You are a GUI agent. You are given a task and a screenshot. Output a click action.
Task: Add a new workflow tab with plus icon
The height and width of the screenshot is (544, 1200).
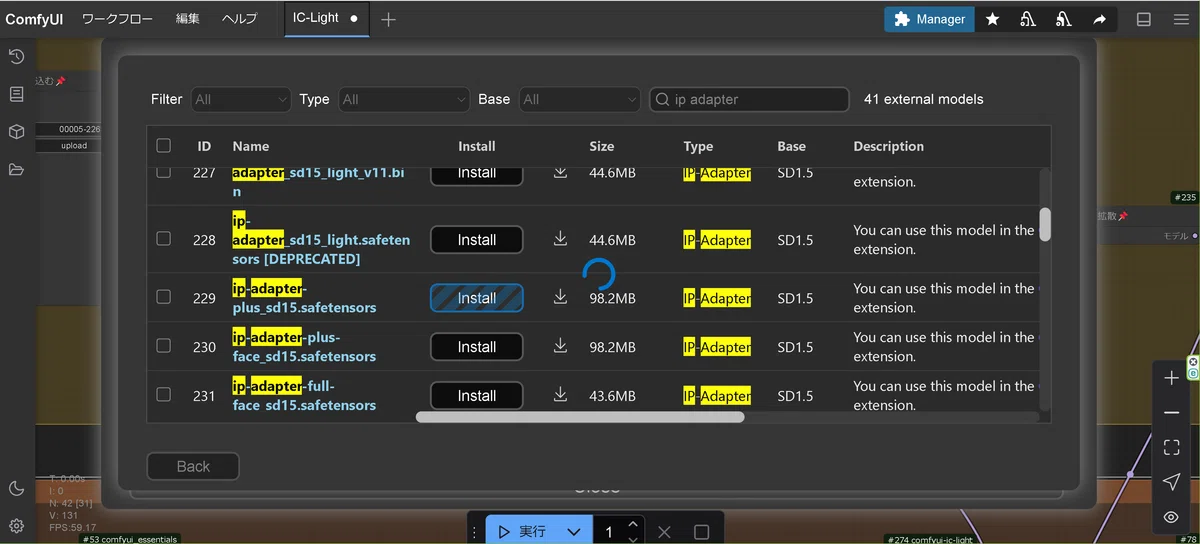[388, 19]
